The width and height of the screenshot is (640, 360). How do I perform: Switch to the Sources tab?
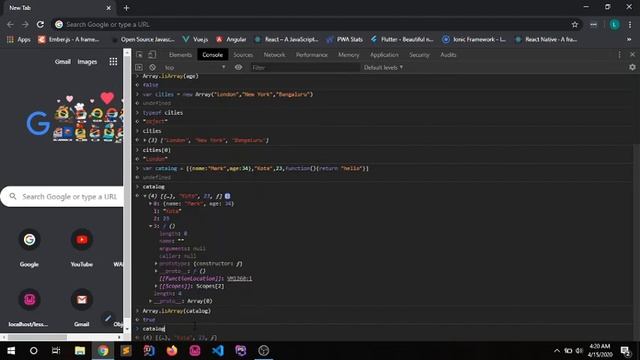243,55
